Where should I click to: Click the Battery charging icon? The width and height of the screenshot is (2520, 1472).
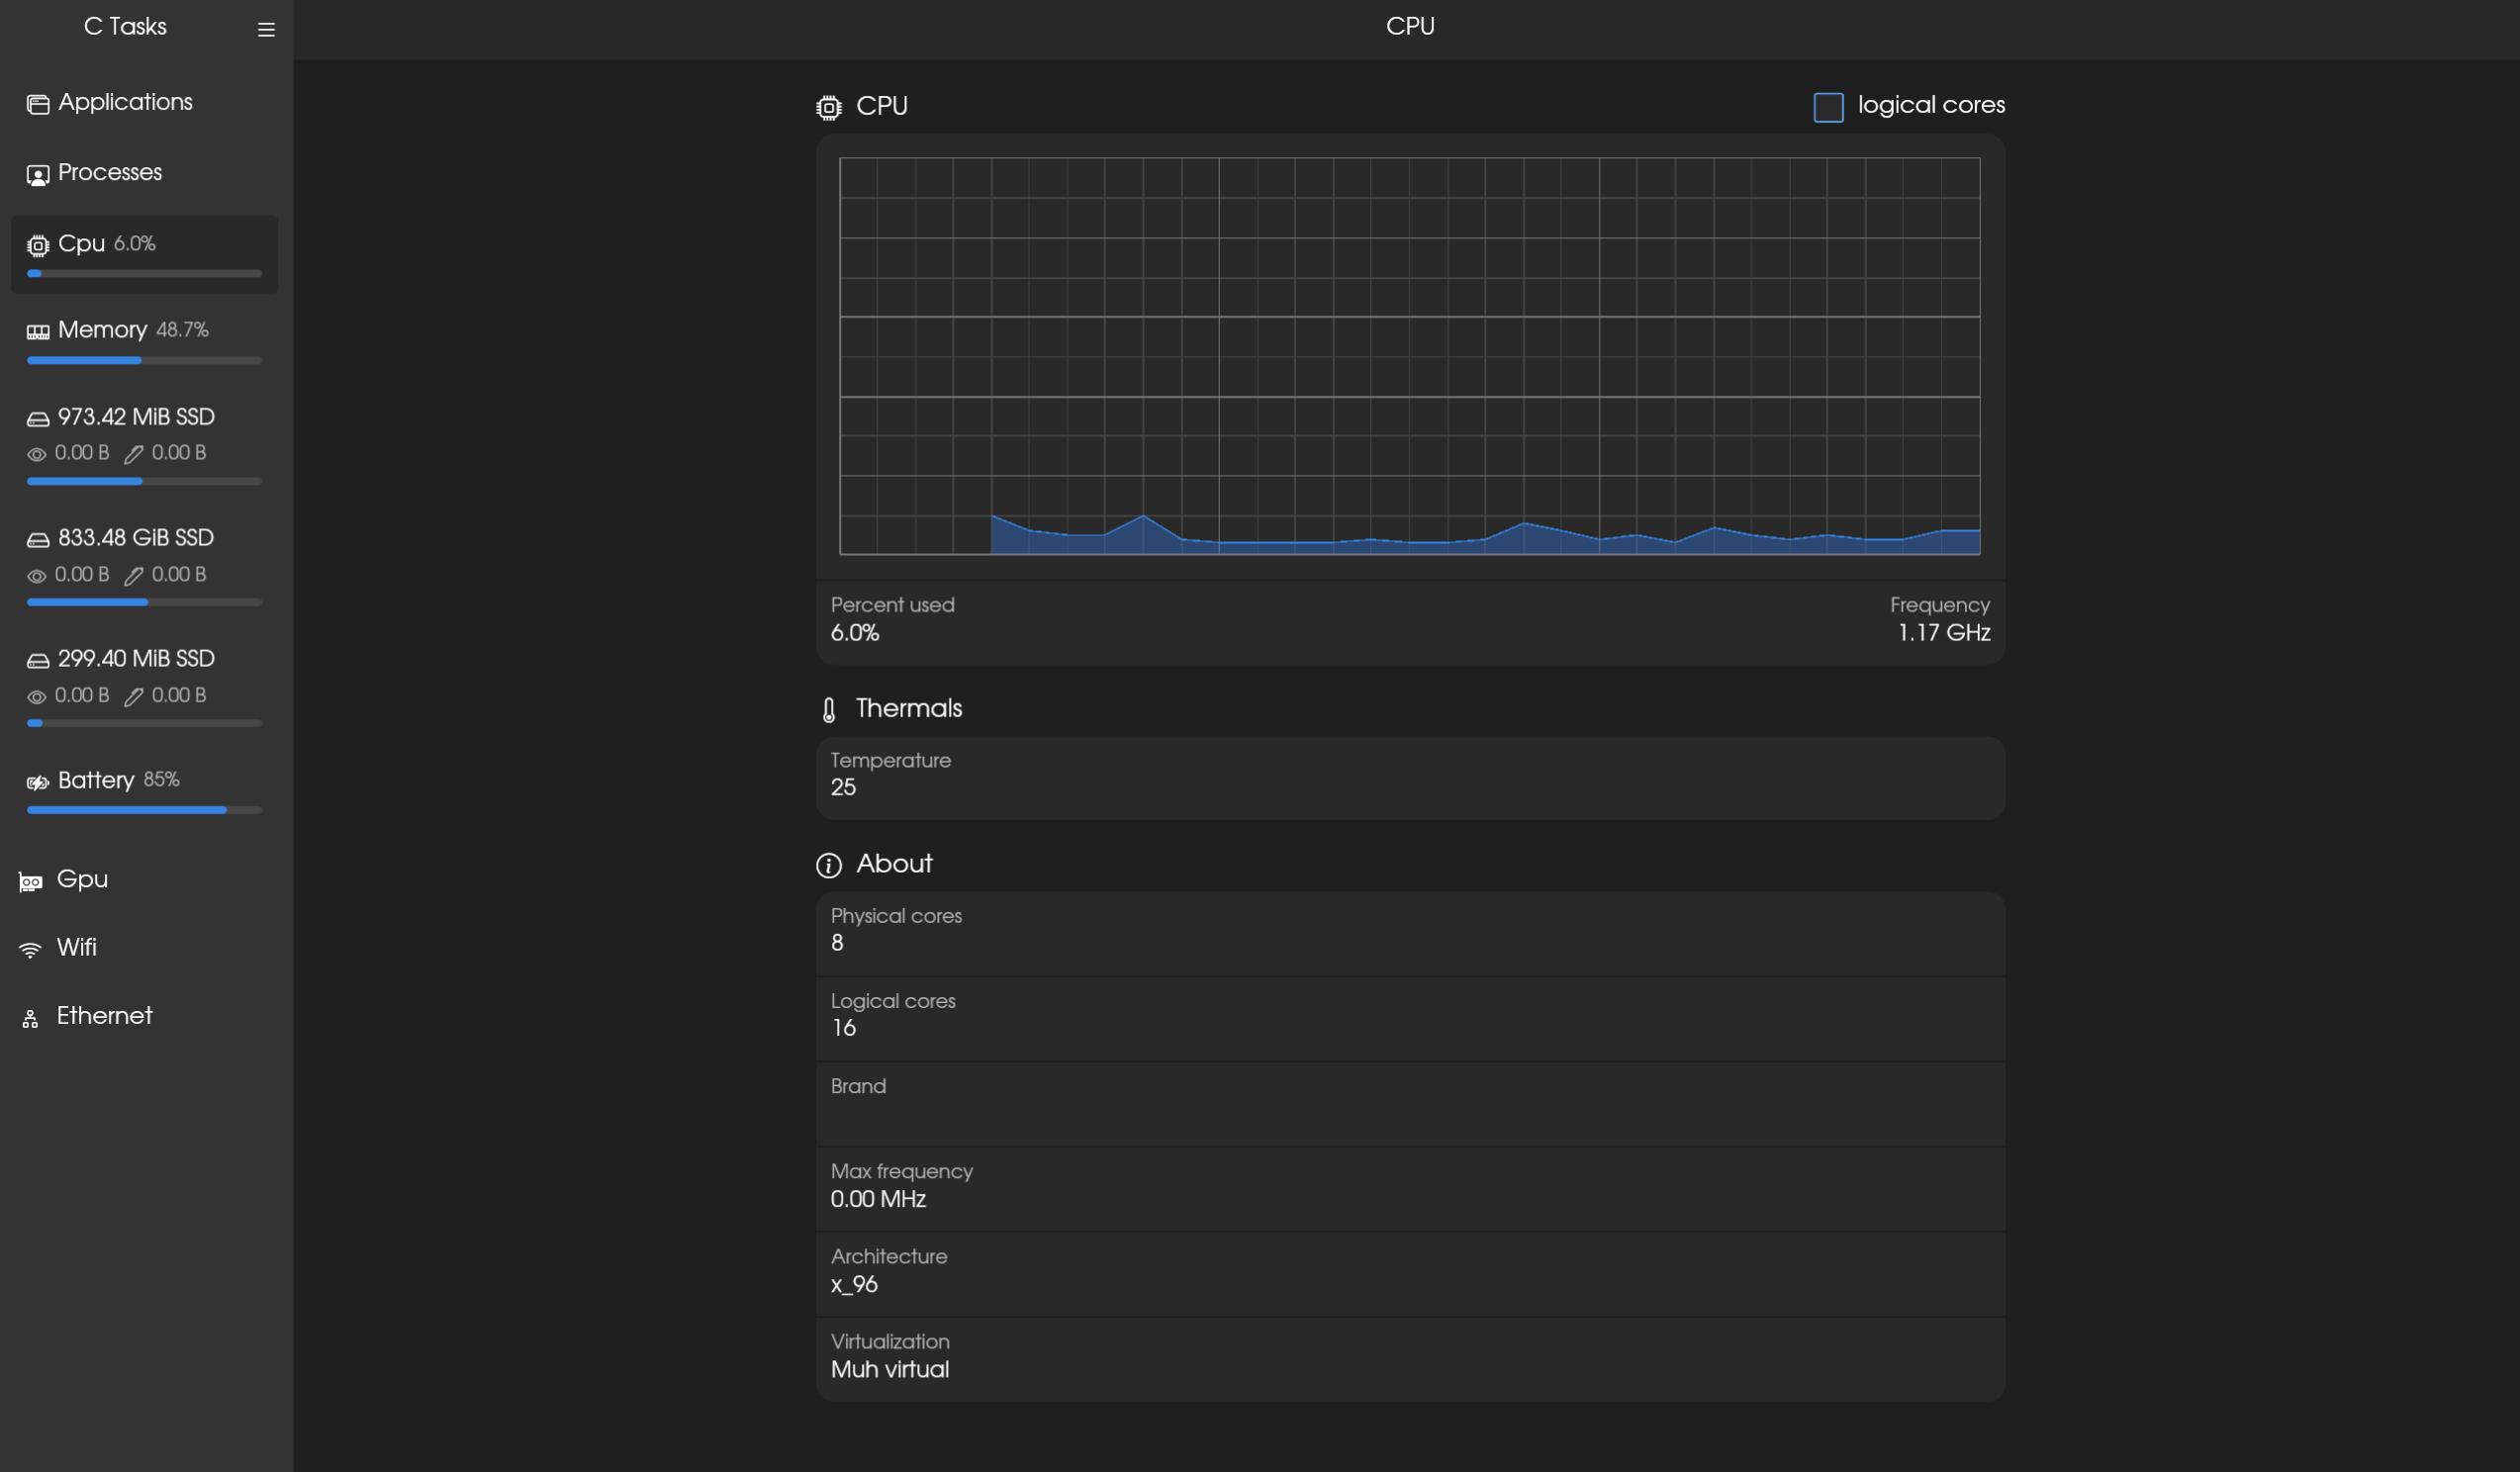point(38,782)
